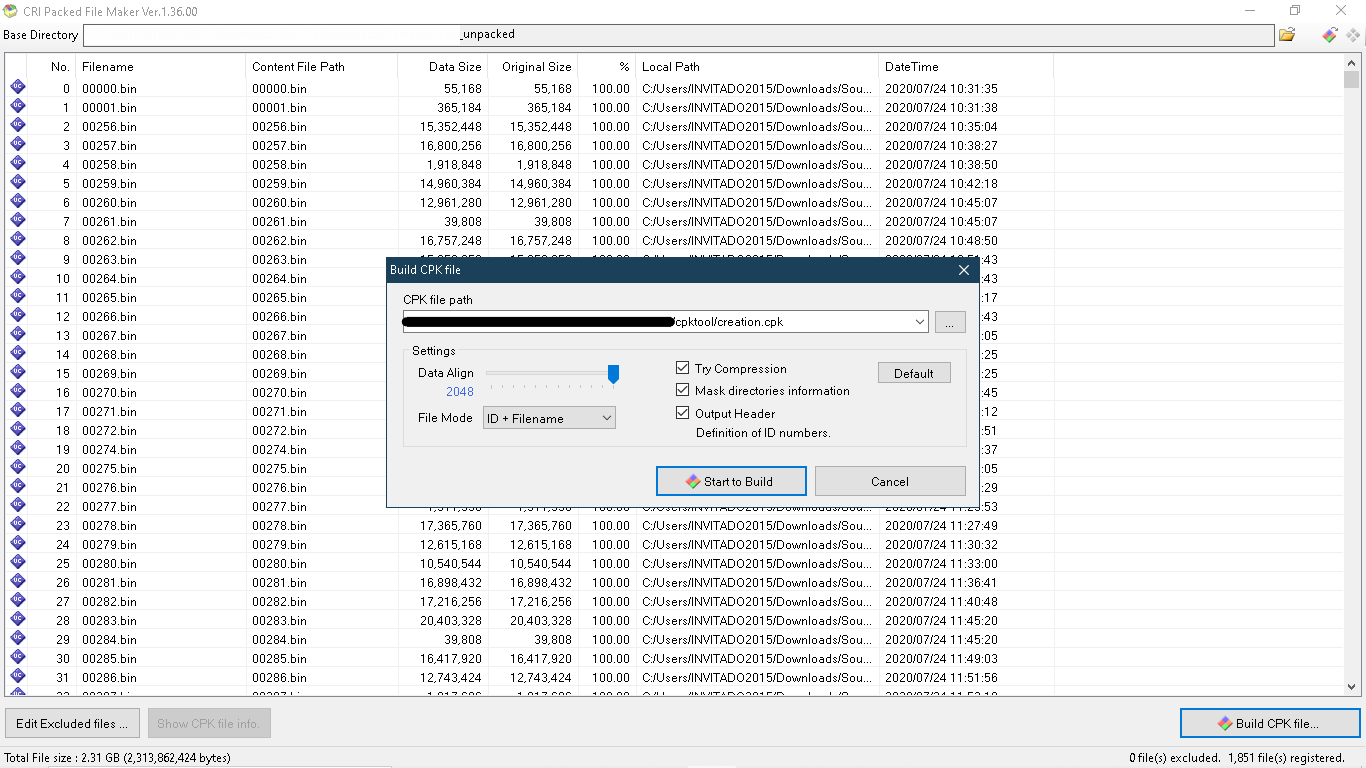
Task: Pick the file icon beside 00261.bin
Action: click(17, 221)
